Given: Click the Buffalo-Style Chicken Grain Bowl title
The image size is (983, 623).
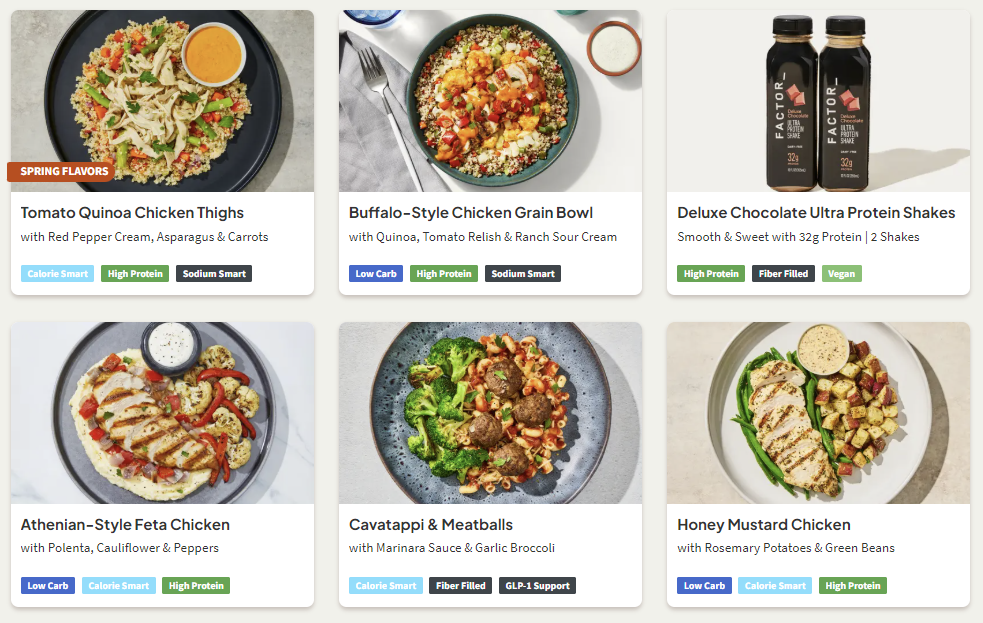Looking at the screenshot, I should (470, 213).
